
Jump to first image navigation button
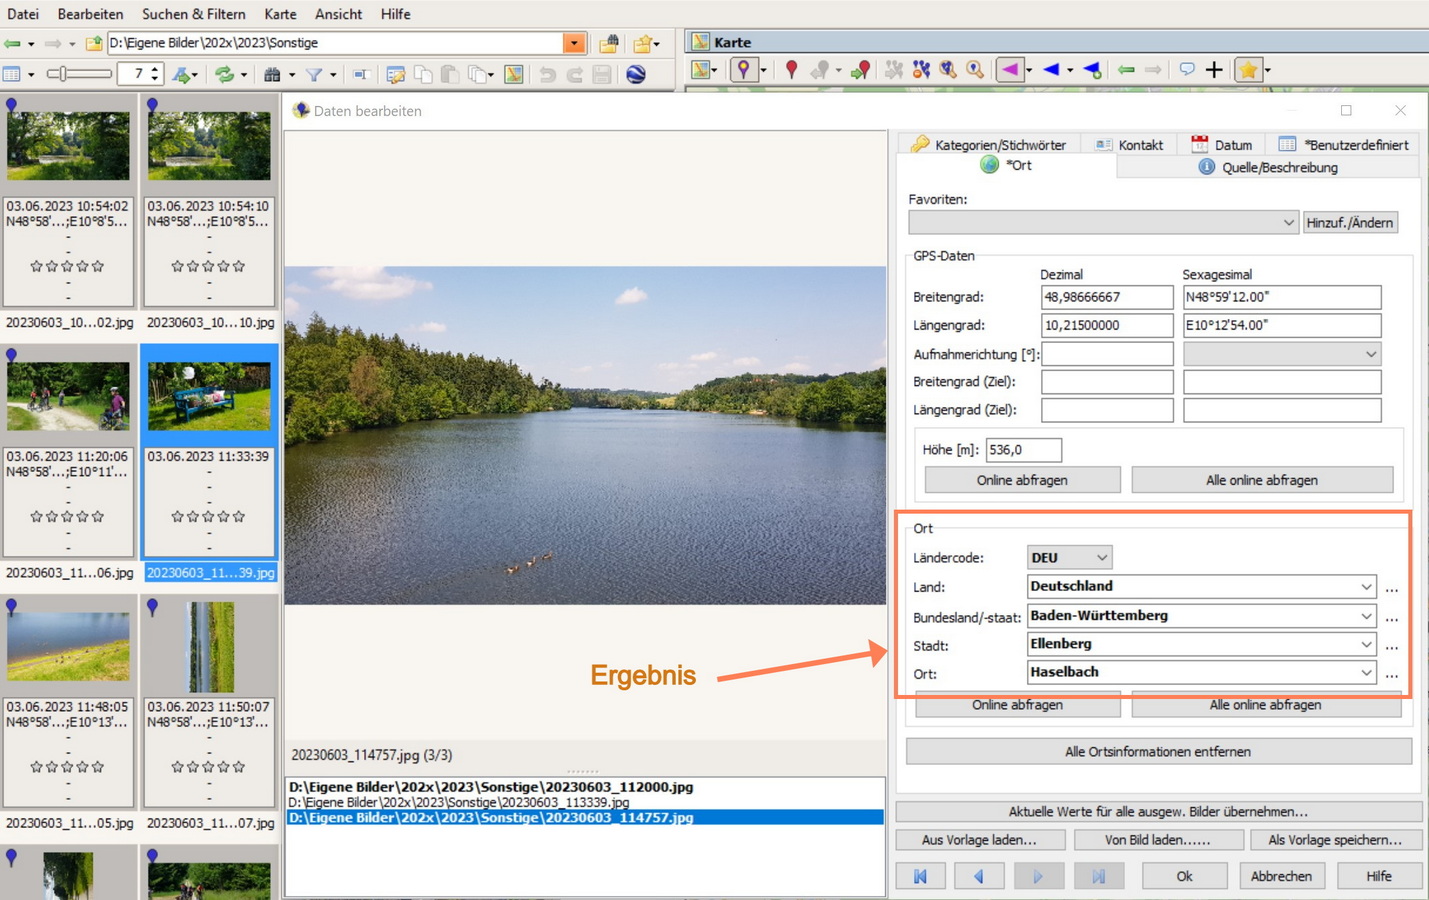920,876
